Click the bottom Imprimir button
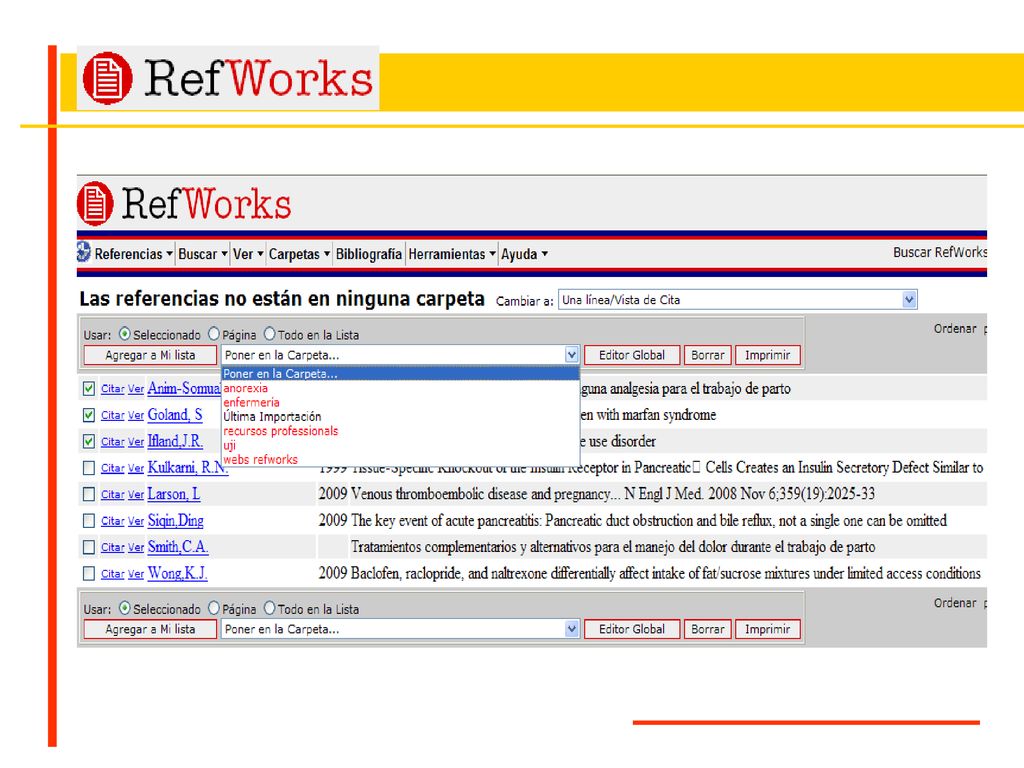The width and height of the screenshot is (1024, 768). tap(767, 630)
